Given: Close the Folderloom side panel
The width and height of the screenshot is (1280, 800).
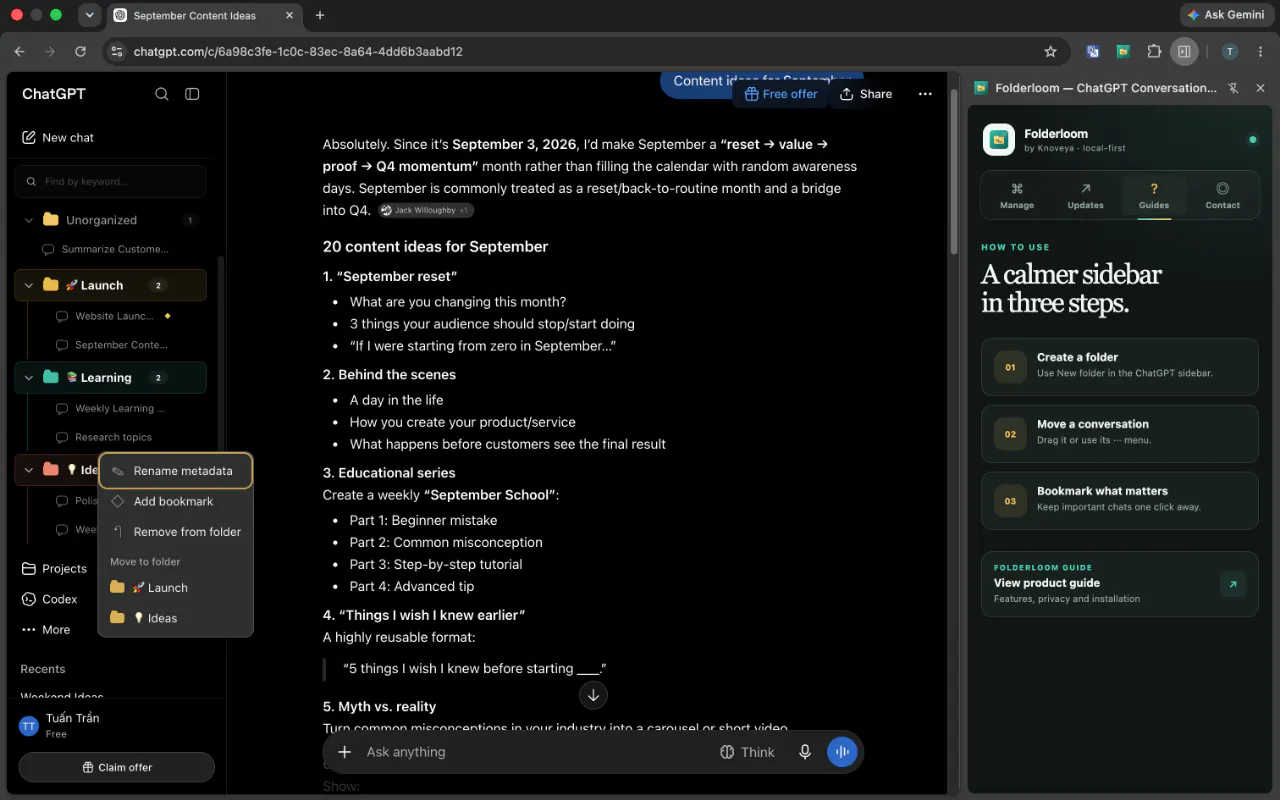Looking at the screenshot, I should pyautogui.click(x=1260, y=88).
